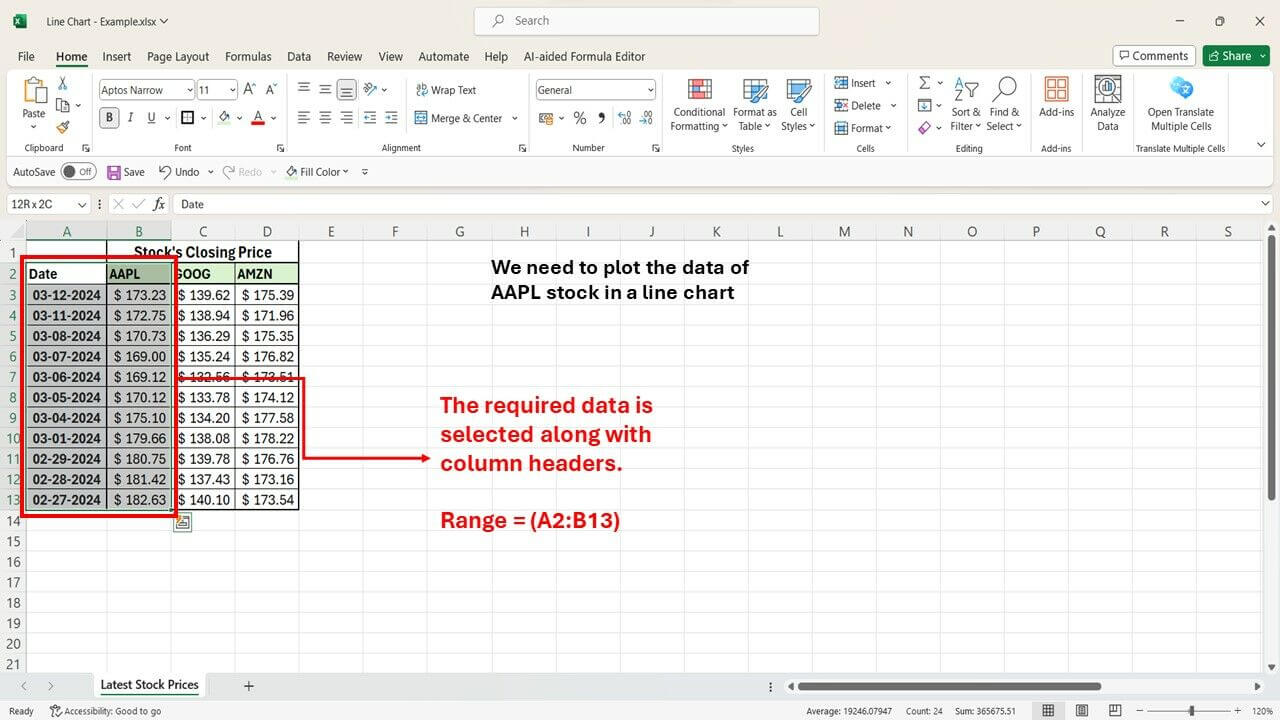The width and height of the screenshot is (1280, 720).
Task: Select the Latest Stock Prices sheet tab
Action: [150, 685]
